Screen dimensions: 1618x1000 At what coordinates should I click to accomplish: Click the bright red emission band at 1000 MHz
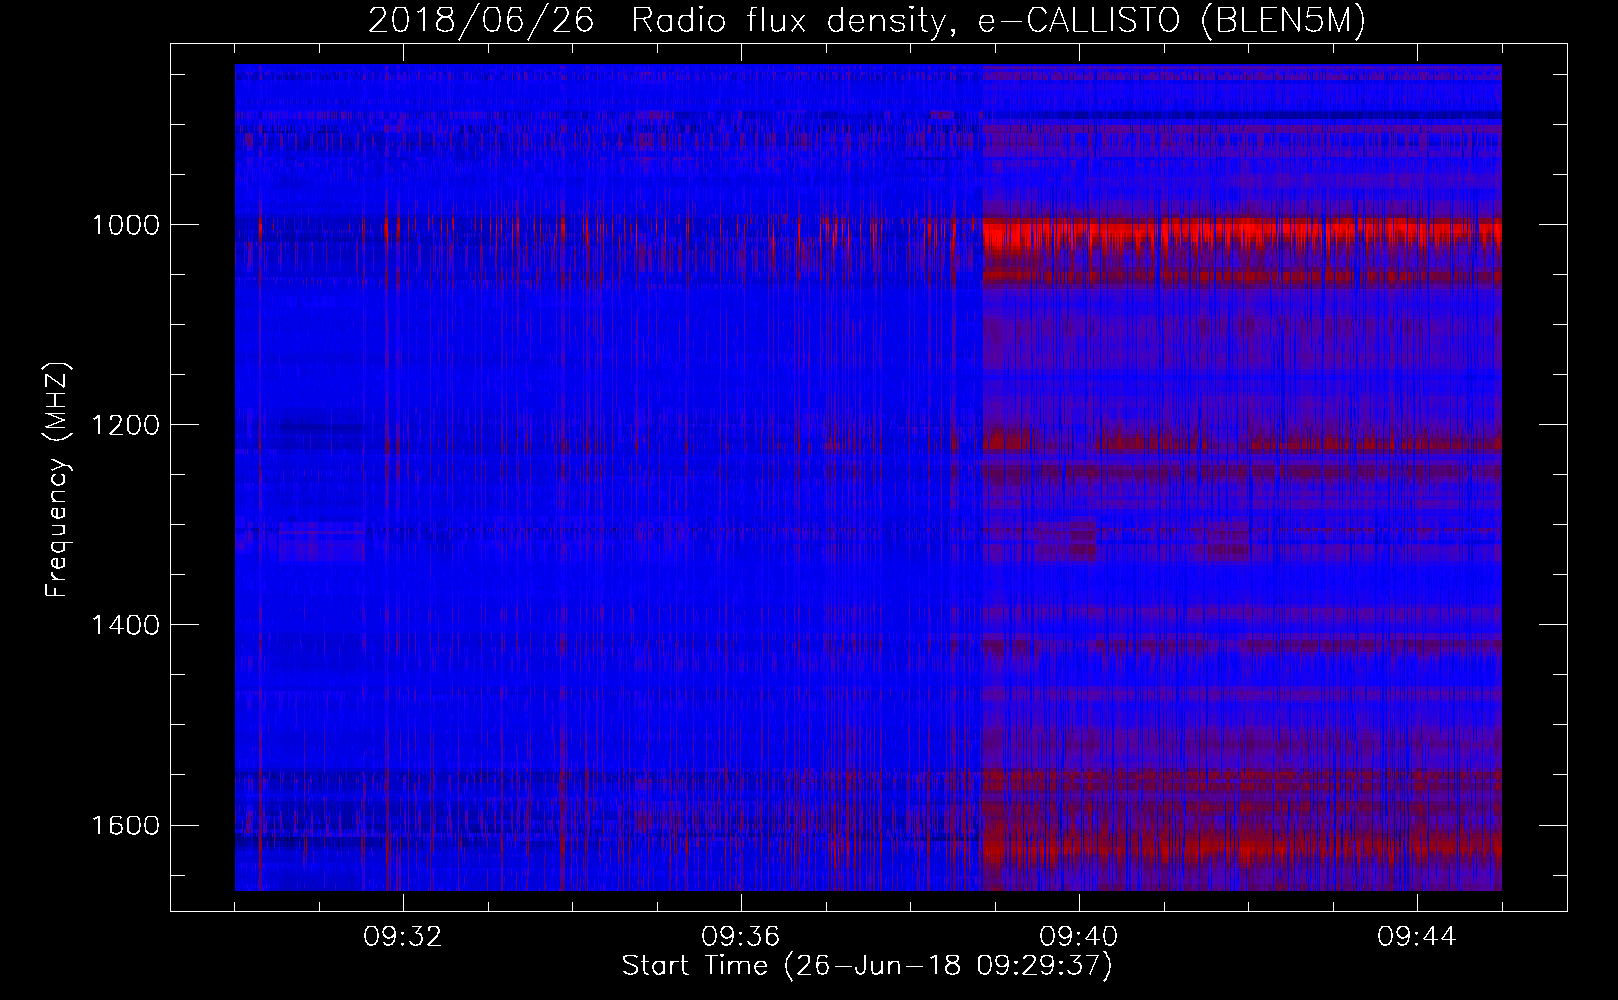pyautogui.click(x=1242, y=234)
